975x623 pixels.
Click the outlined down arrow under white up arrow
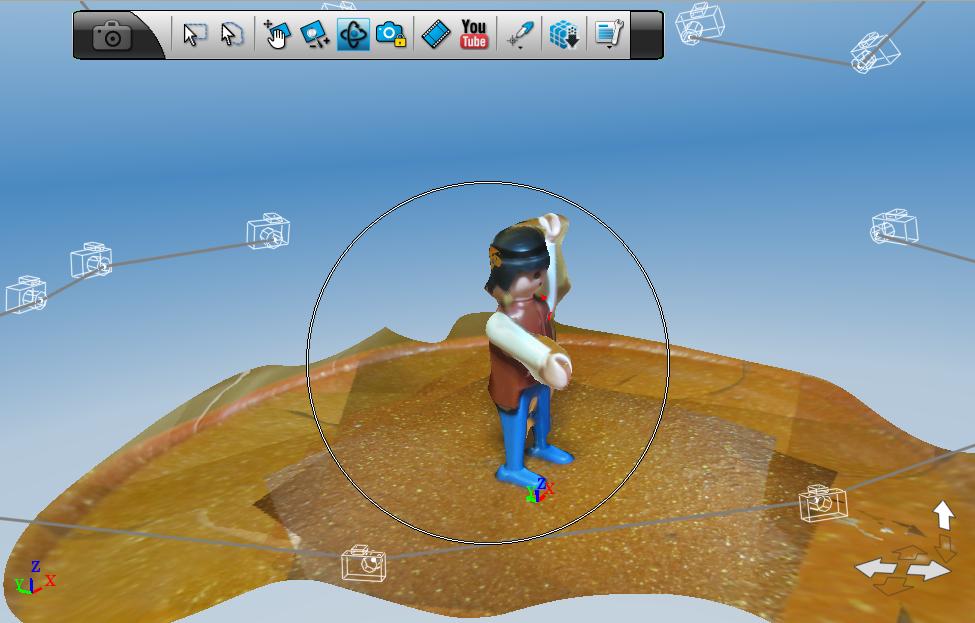(x=946, y=548)
